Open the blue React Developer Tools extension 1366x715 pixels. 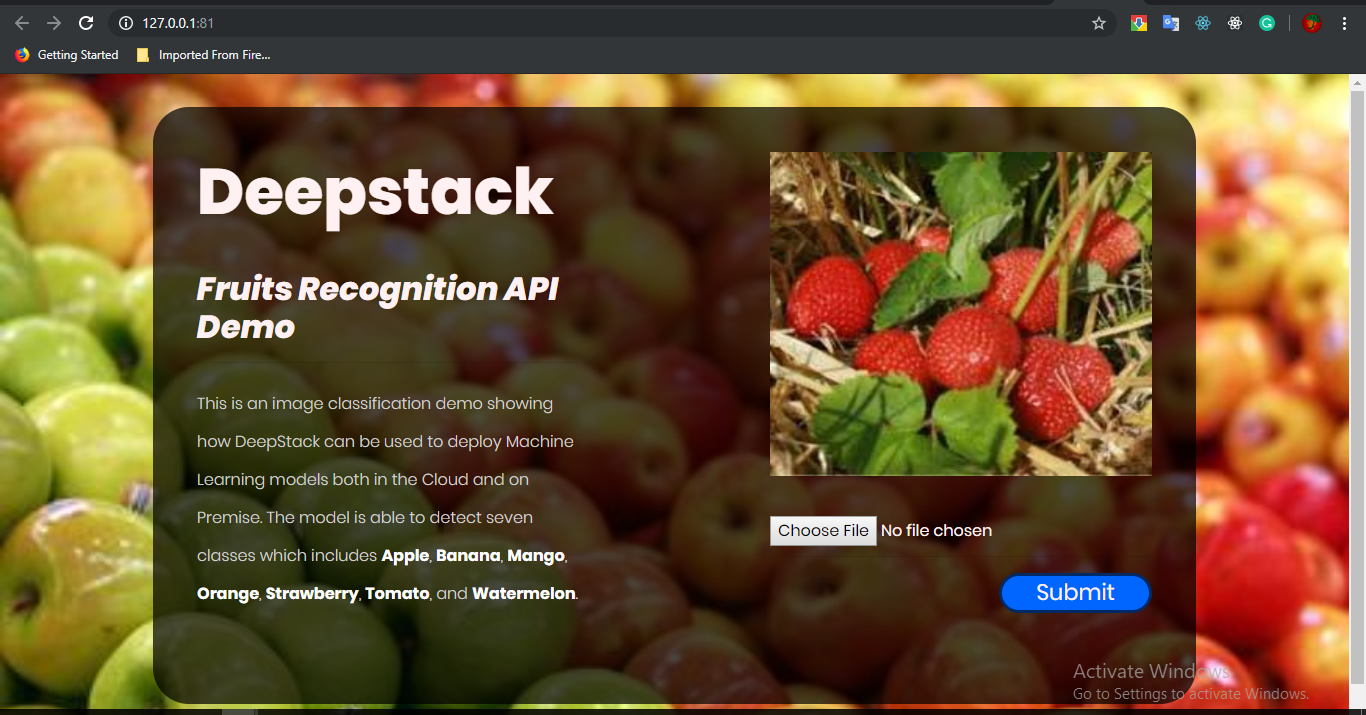pos(1203,23)
